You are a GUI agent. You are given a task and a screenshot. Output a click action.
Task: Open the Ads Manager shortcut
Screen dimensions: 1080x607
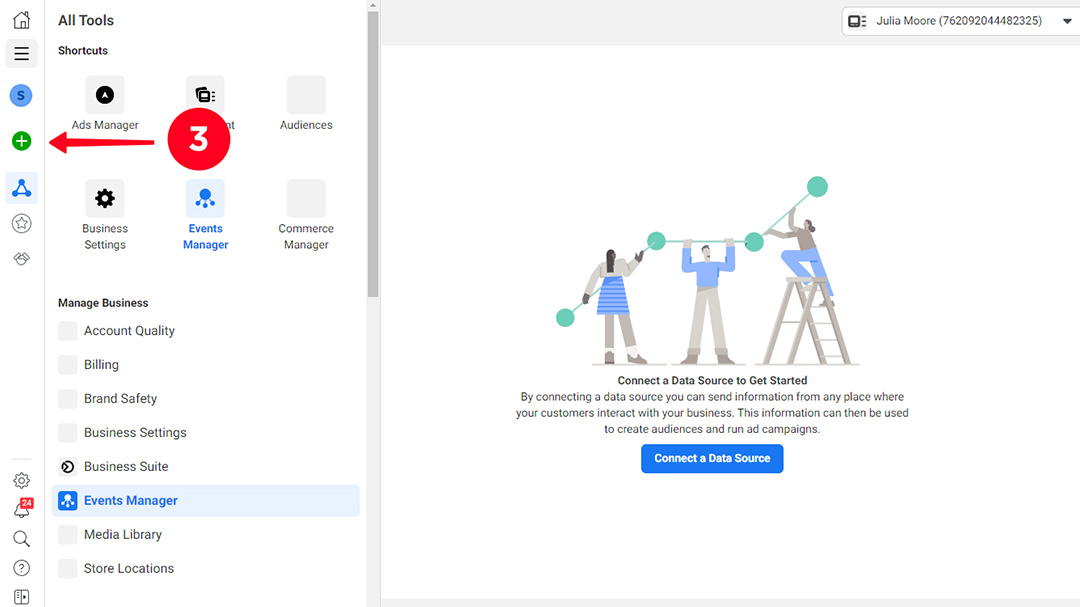coord(105,103)
